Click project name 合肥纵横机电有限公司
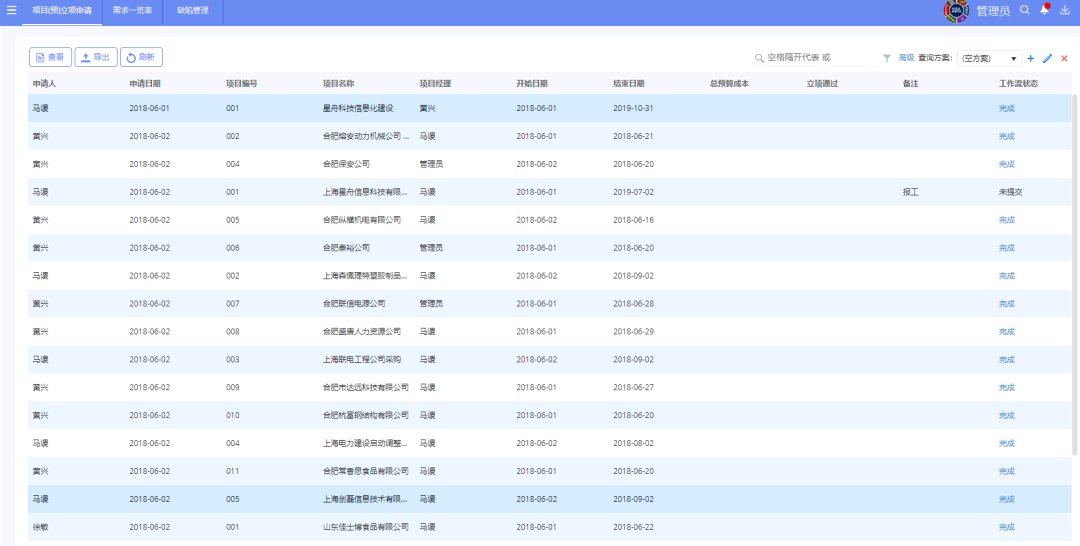1080x546 pixels. (x=362, y=220)
